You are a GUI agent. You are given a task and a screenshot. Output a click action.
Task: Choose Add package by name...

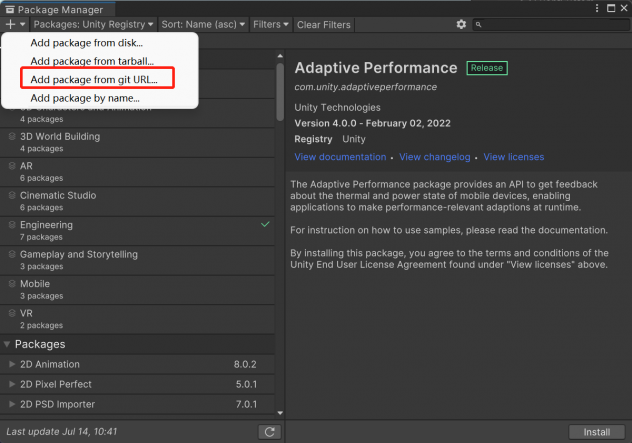pyautogui.click(x=85, y=98)
